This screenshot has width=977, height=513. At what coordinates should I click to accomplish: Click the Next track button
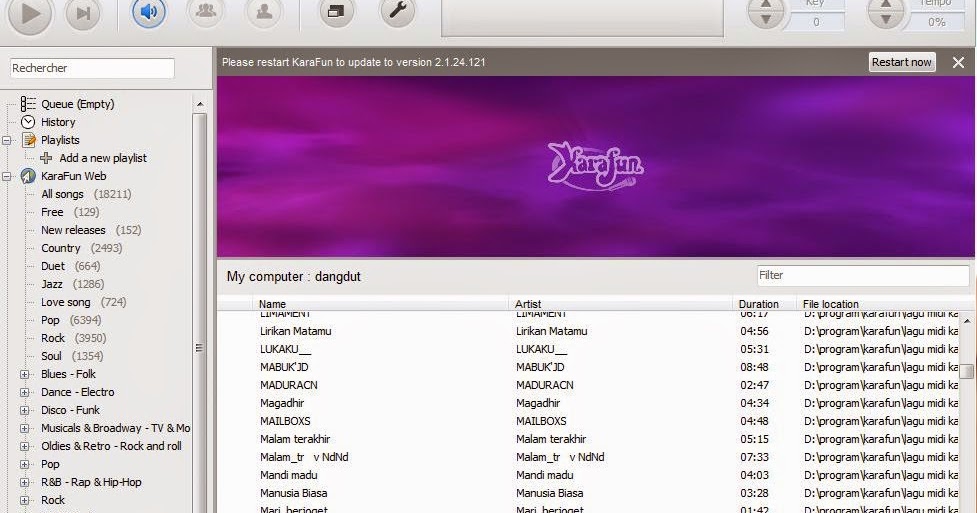[x=83, y=14]
